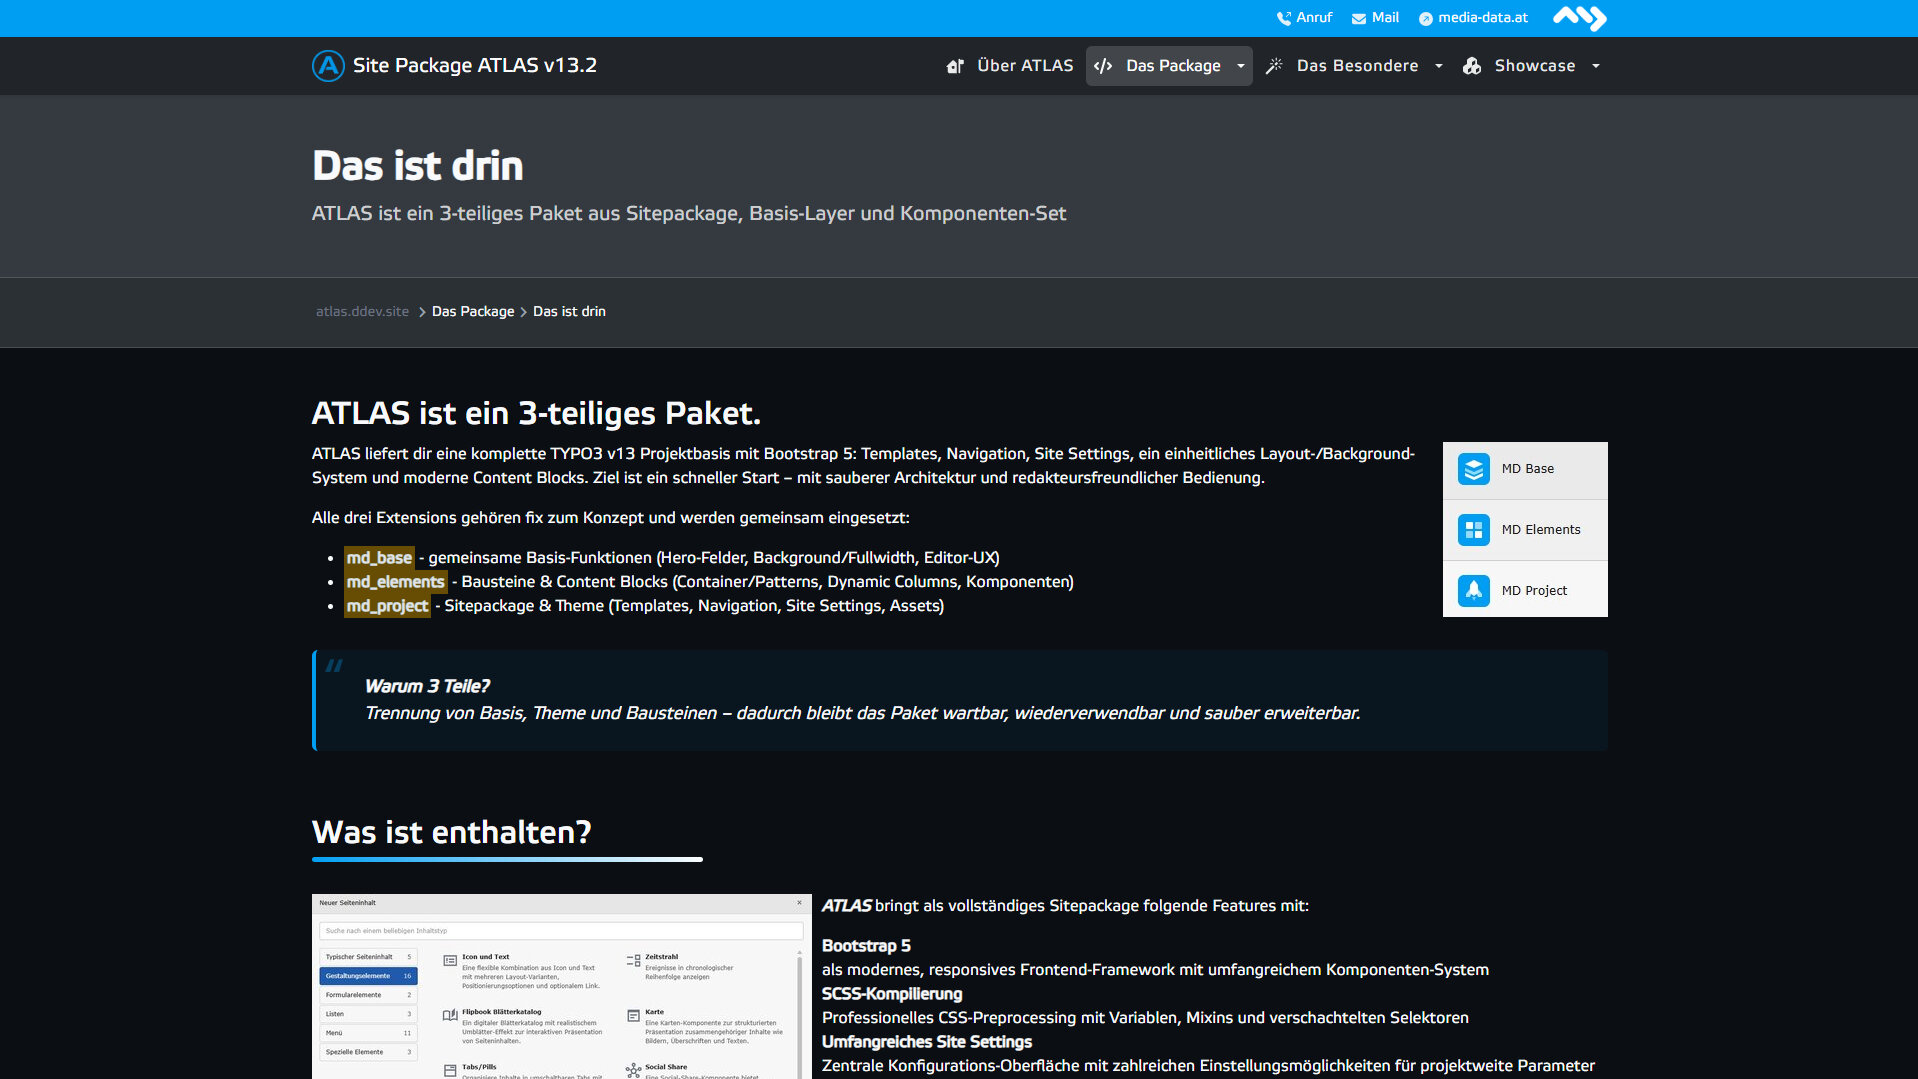Image resolution: width=1918 pixels, height=1079 pixels.
Task: Click the media-data logo in top right corner
Action: pyautogui.click(x=1579, y=18)
